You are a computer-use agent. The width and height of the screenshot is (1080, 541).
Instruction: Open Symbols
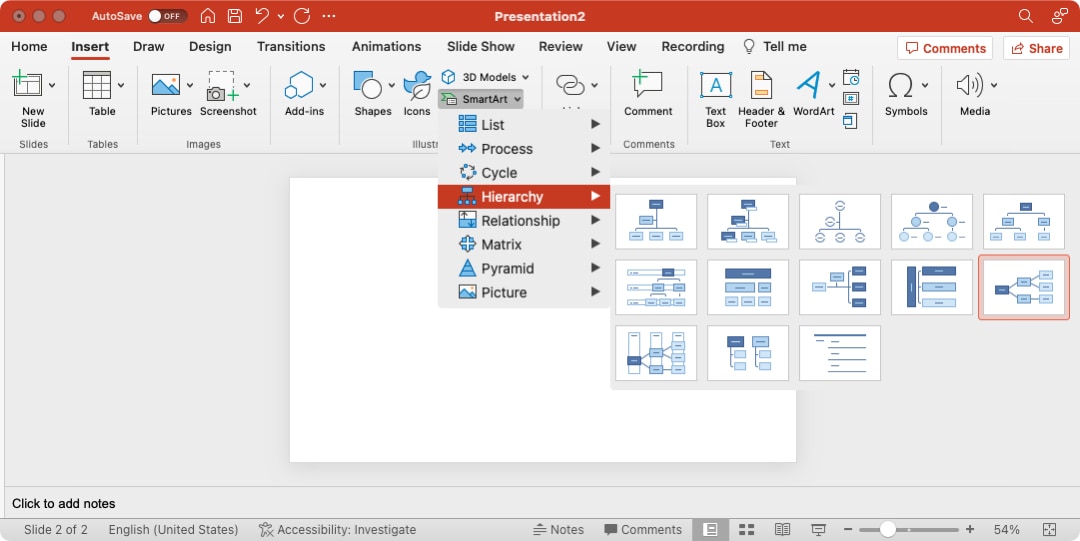[906, 94]
